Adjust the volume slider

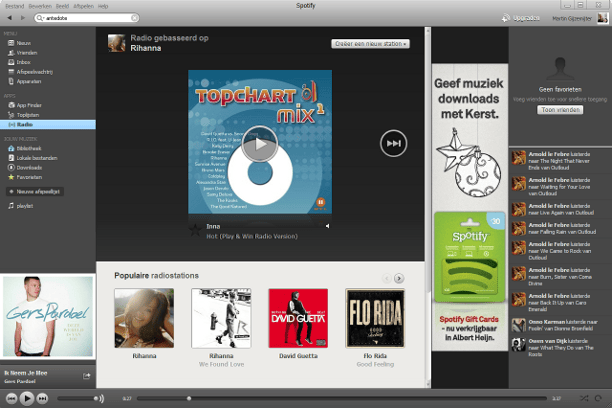[78, 399]
